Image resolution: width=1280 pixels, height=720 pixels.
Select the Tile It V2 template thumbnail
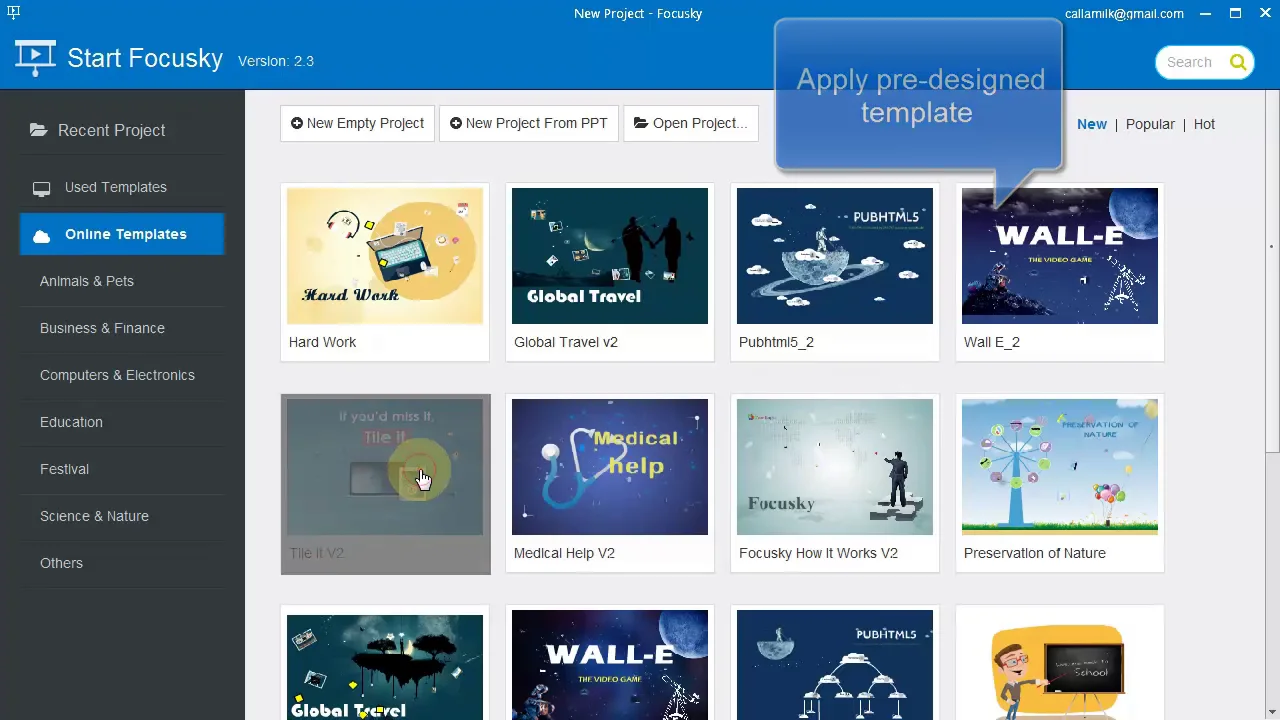pos(385,467)
